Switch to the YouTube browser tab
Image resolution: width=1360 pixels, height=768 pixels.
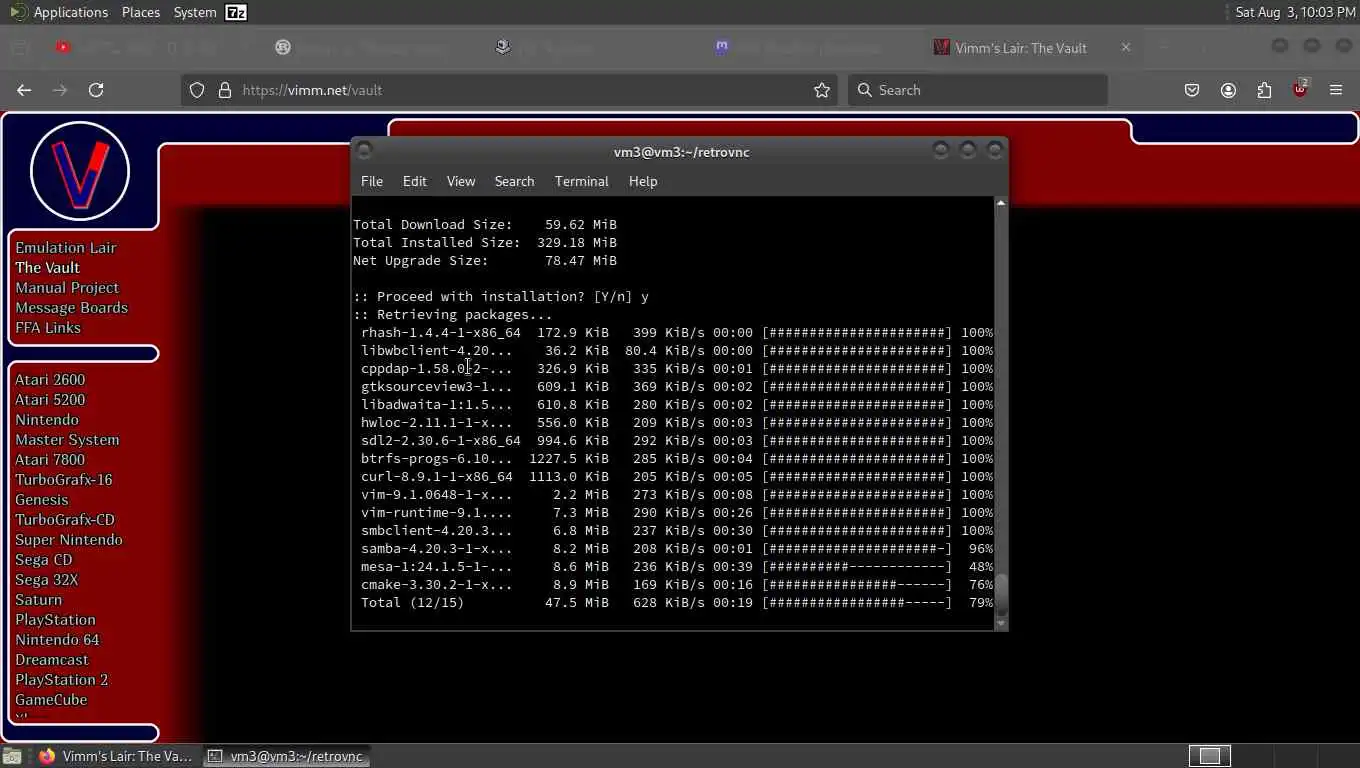click(63, 47)
